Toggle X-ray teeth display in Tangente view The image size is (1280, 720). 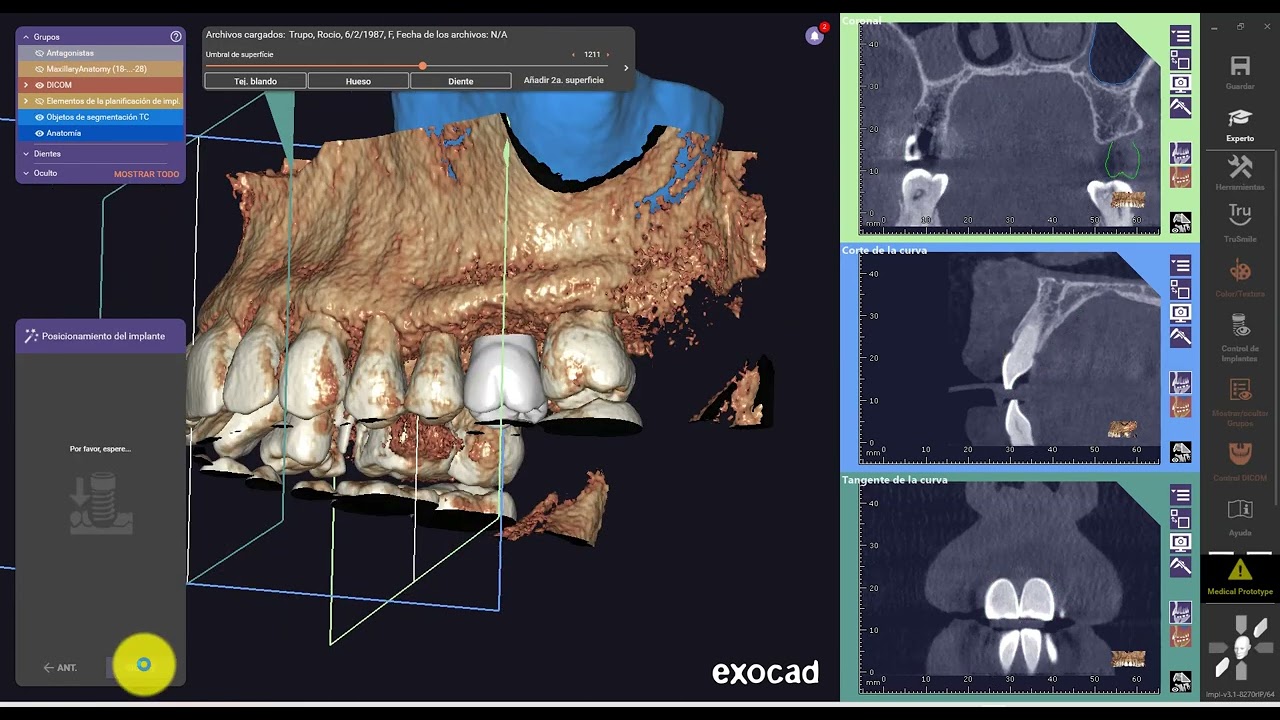click(x=1181, y=612)
